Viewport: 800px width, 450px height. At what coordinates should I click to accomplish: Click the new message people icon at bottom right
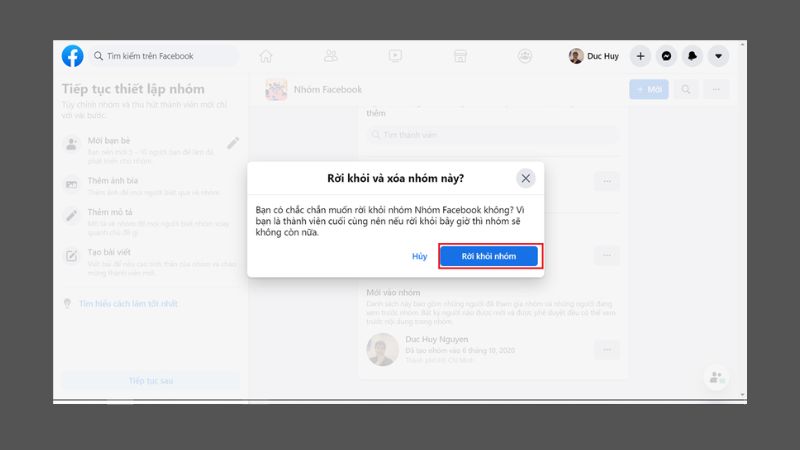coord(716,378)
